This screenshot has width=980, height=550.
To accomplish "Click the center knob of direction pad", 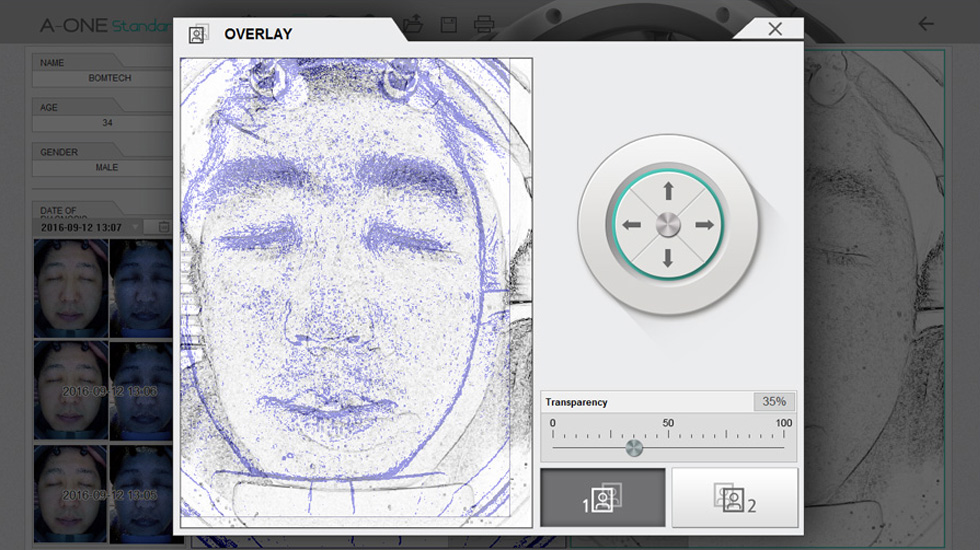I will [x=668, y=225].
